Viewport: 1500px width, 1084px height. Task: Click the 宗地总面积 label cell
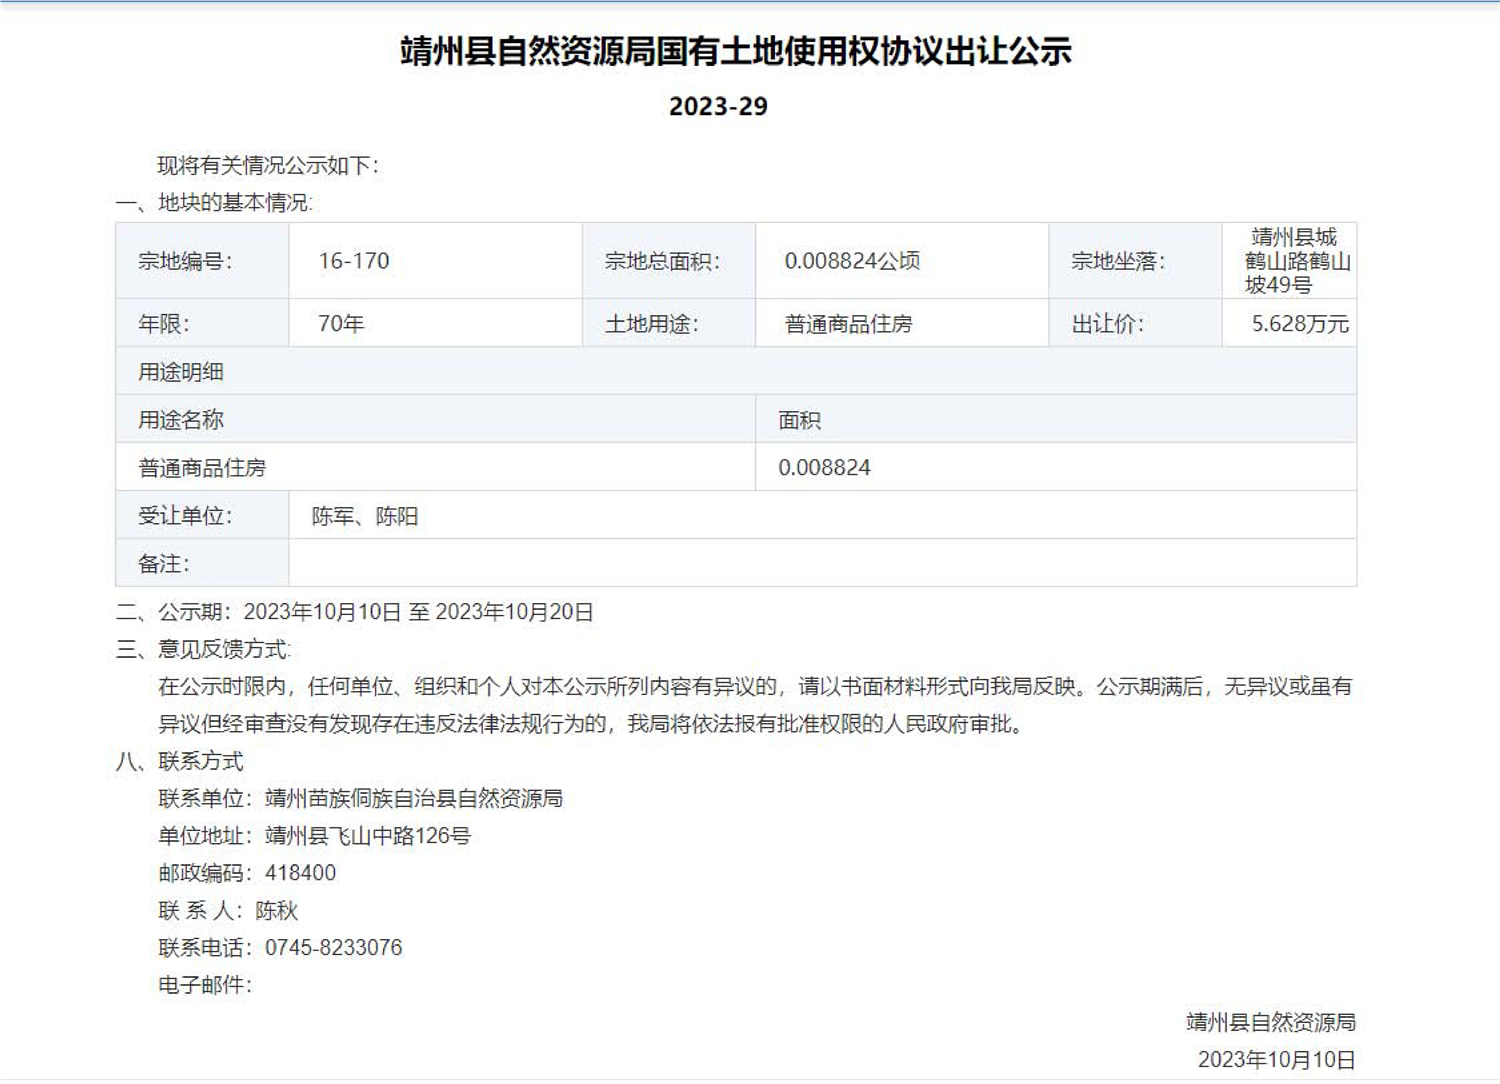pos(669,261)
